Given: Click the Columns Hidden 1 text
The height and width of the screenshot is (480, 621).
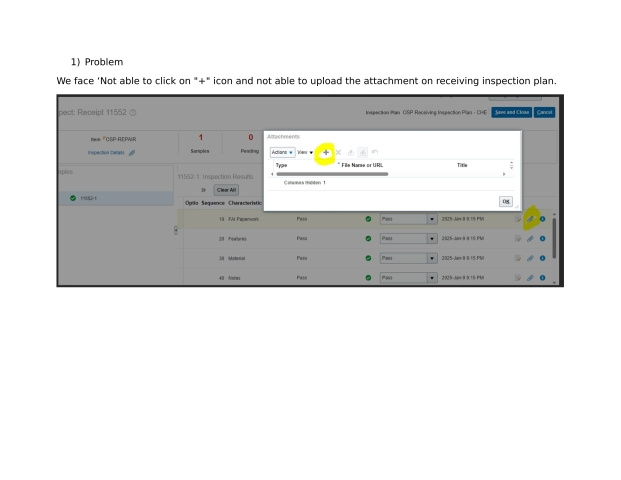Looking at the screenshot, I should (x=305, y=183).
